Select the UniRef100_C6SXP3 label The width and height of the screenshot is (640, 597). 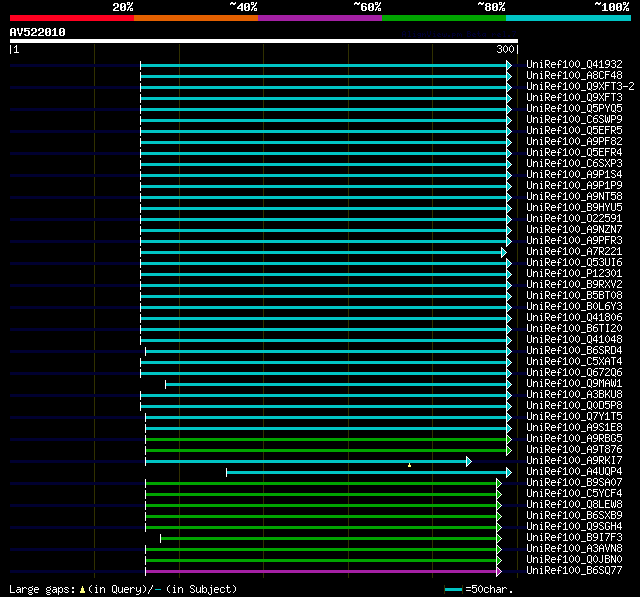[x=574, y=164]
